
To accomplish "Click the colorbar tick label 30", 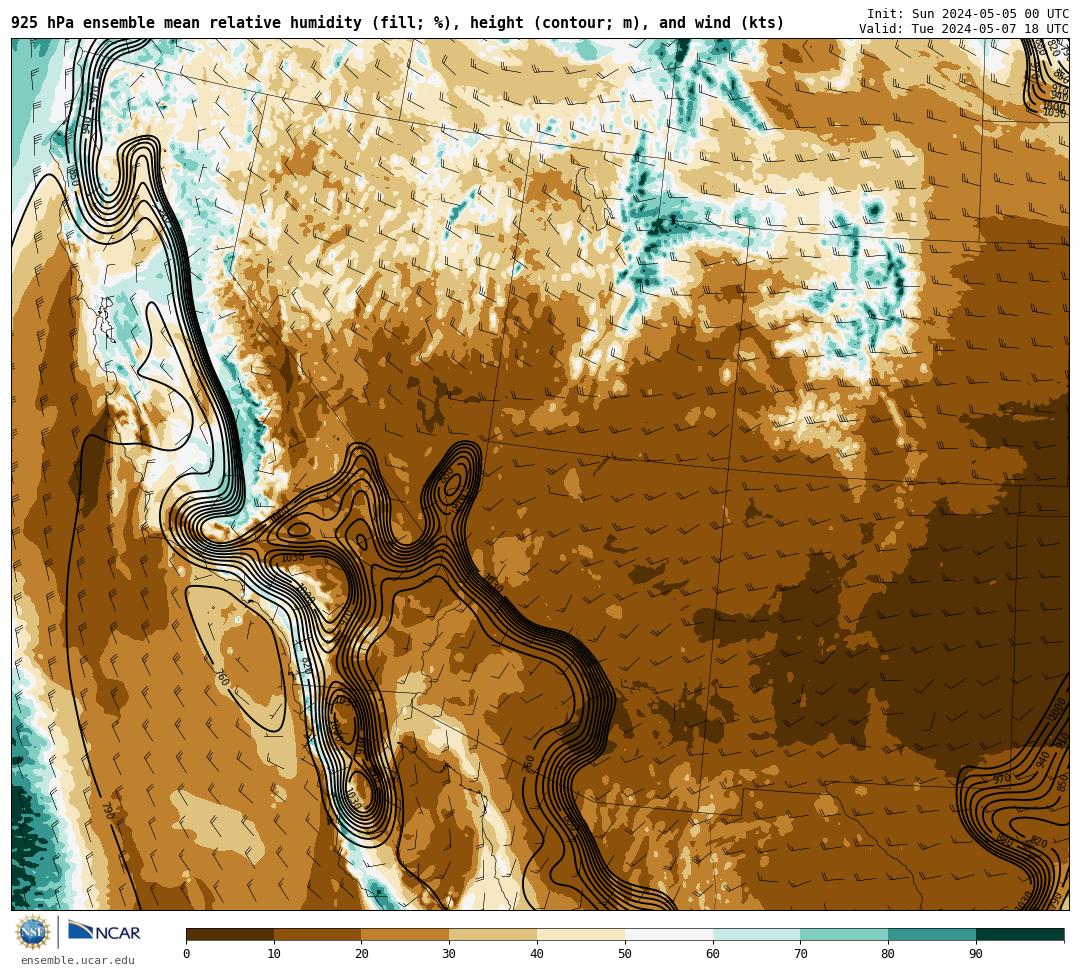I will [449, 954].
